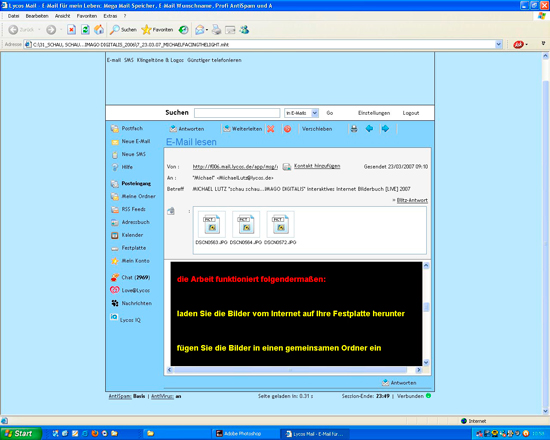Expand the address bar dropdown arrow
Image resolution: width=550 pixels, height=440 pixels.
[498, 45]
